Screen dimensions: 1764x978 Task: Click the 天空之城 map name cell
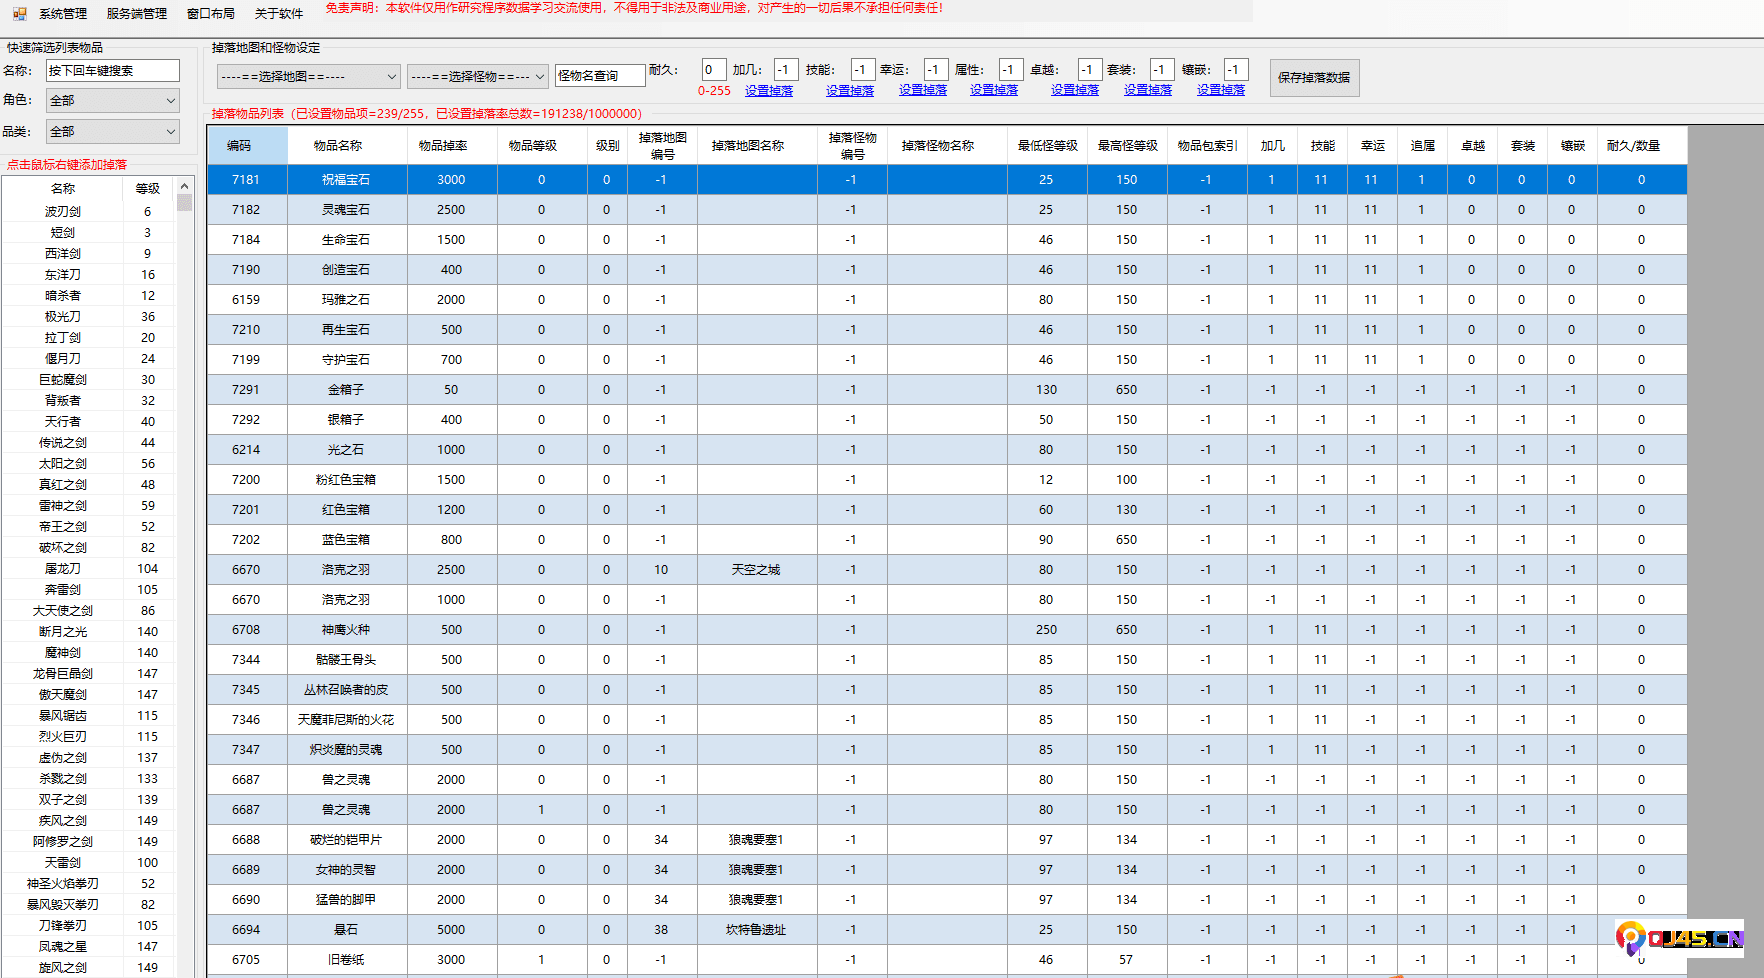[x=757, y=570]
